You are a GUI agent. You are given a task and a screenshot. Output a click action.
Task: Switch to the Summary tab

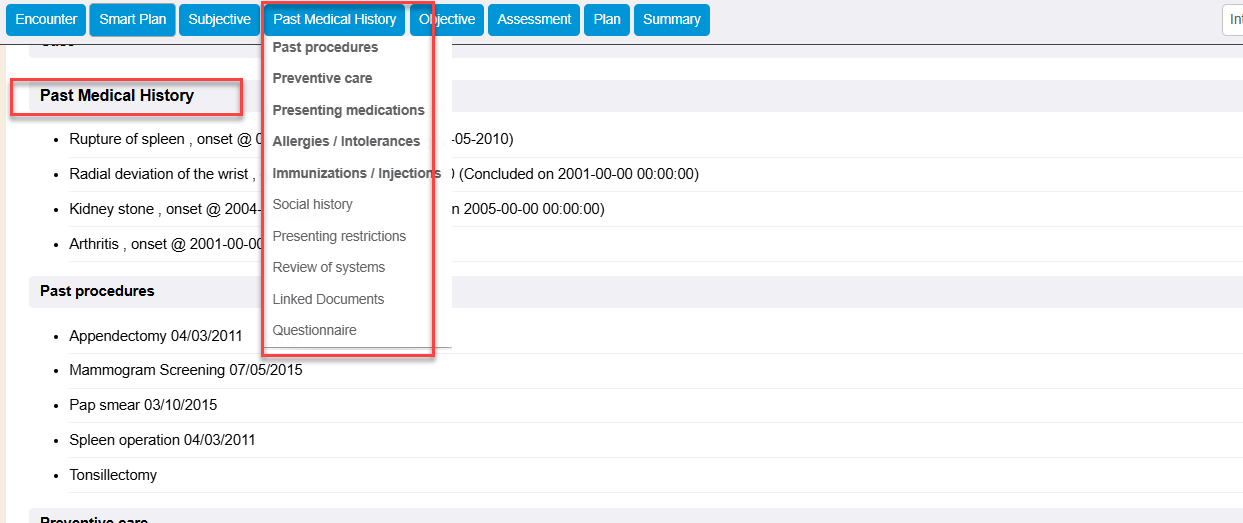[671, 20]
